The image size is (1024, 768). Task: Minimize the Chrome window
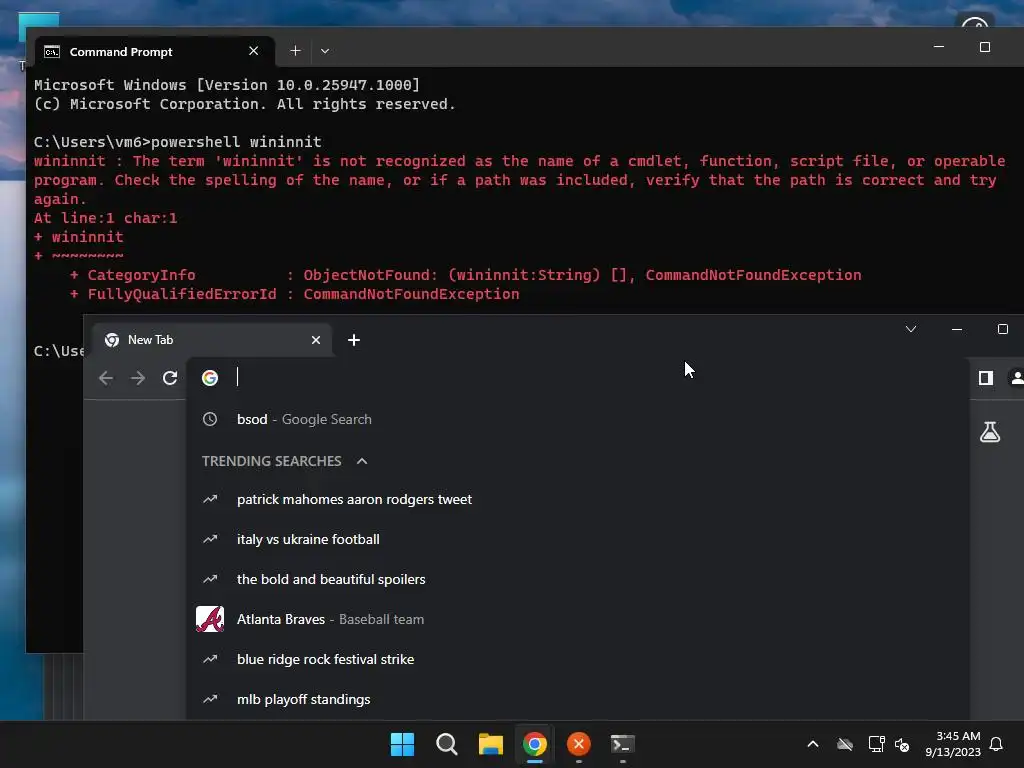pos(957,329)
